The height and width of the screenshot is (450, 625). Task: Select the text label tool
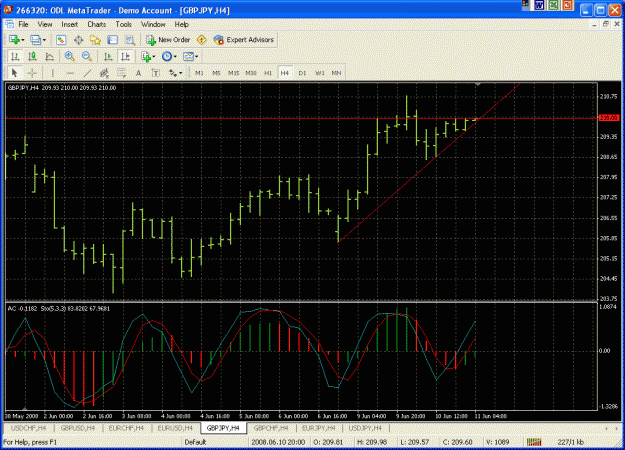click(x=155, y=73)
